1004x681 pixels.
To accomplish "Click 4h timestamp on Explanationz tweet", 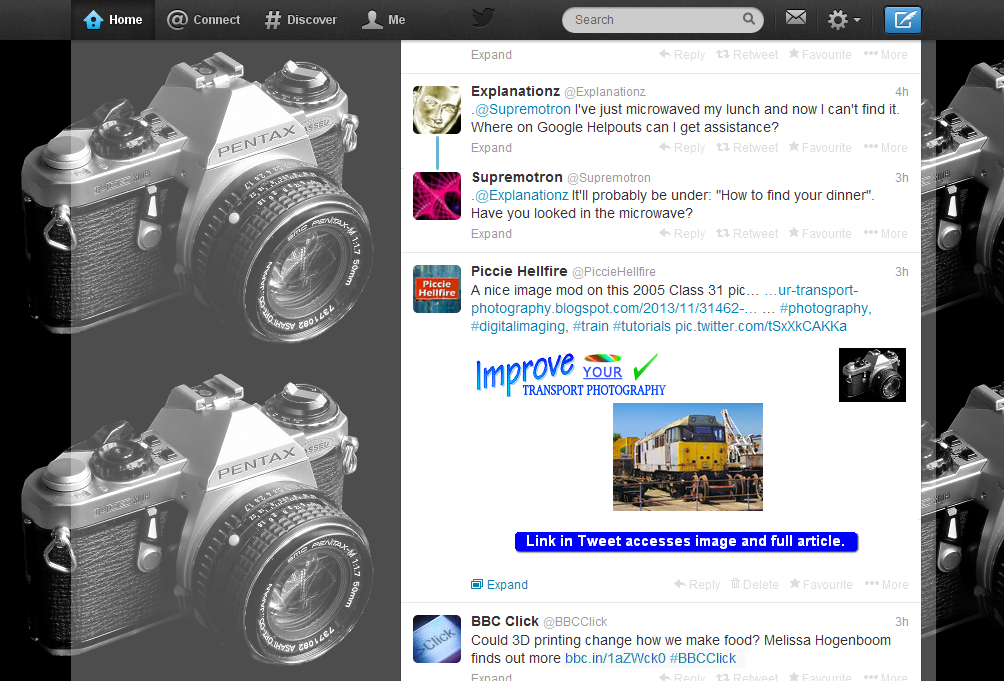I will click(x=902, y=92).
